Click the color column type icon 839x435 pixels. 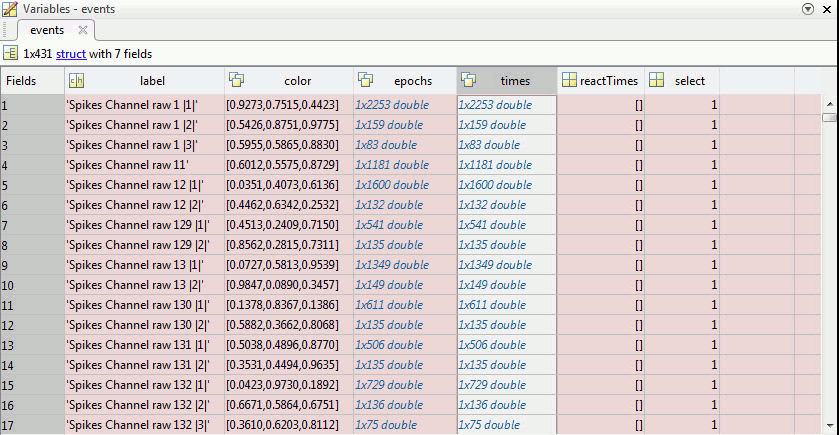click(236, 81)
